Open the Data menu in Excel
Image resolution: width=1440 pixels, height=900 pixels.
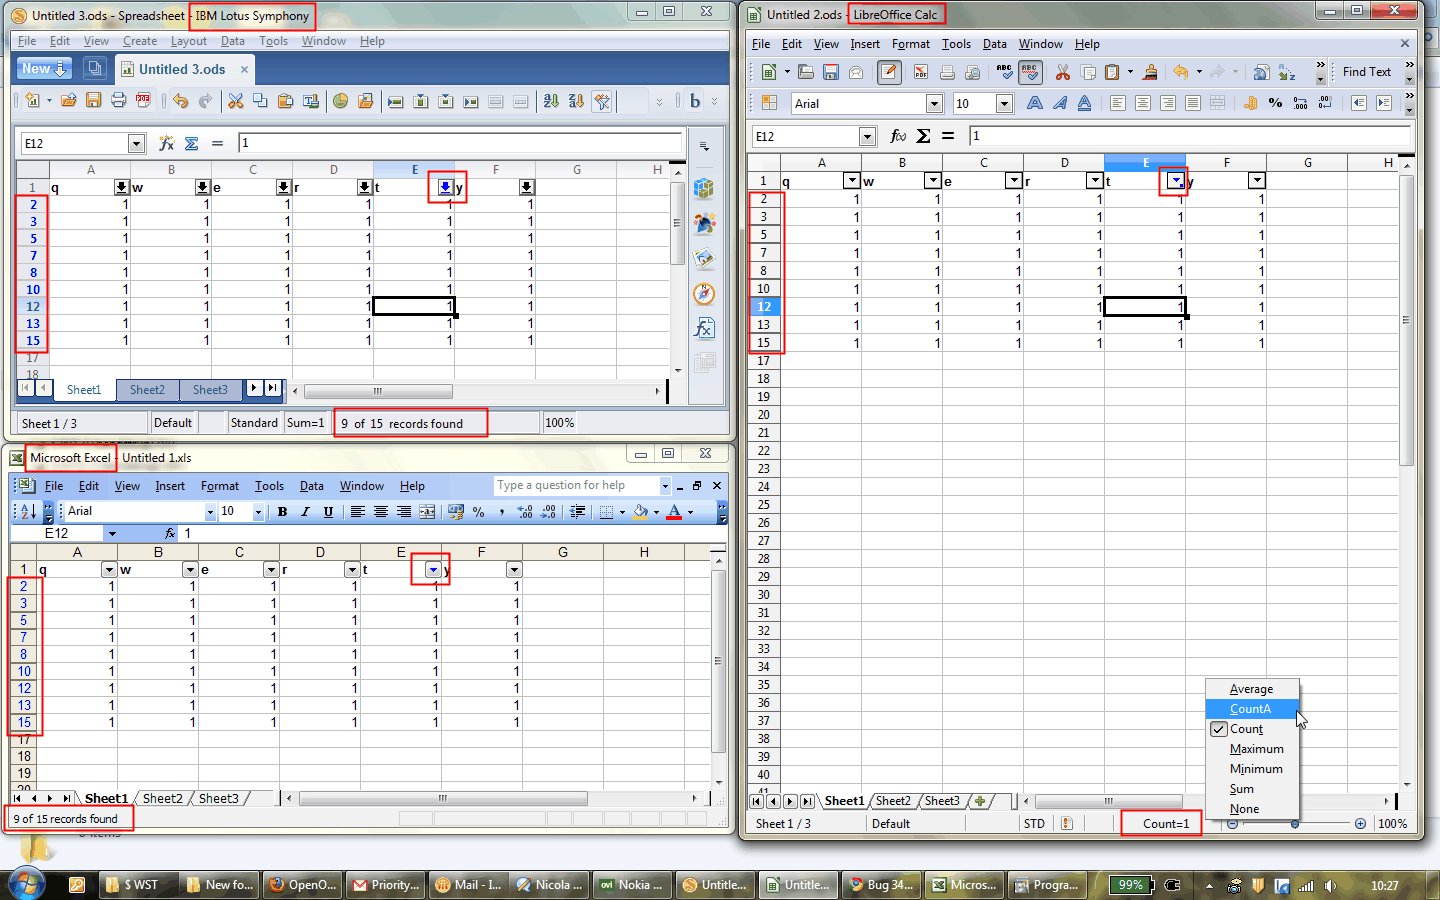click(x=311, y=486)
